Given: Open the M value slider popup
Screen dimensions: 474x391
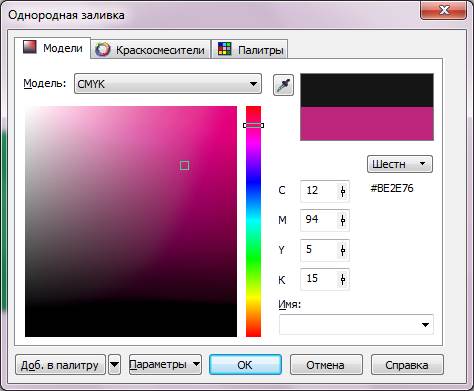Looking at the screenshot, I should (x=343, y=220).
